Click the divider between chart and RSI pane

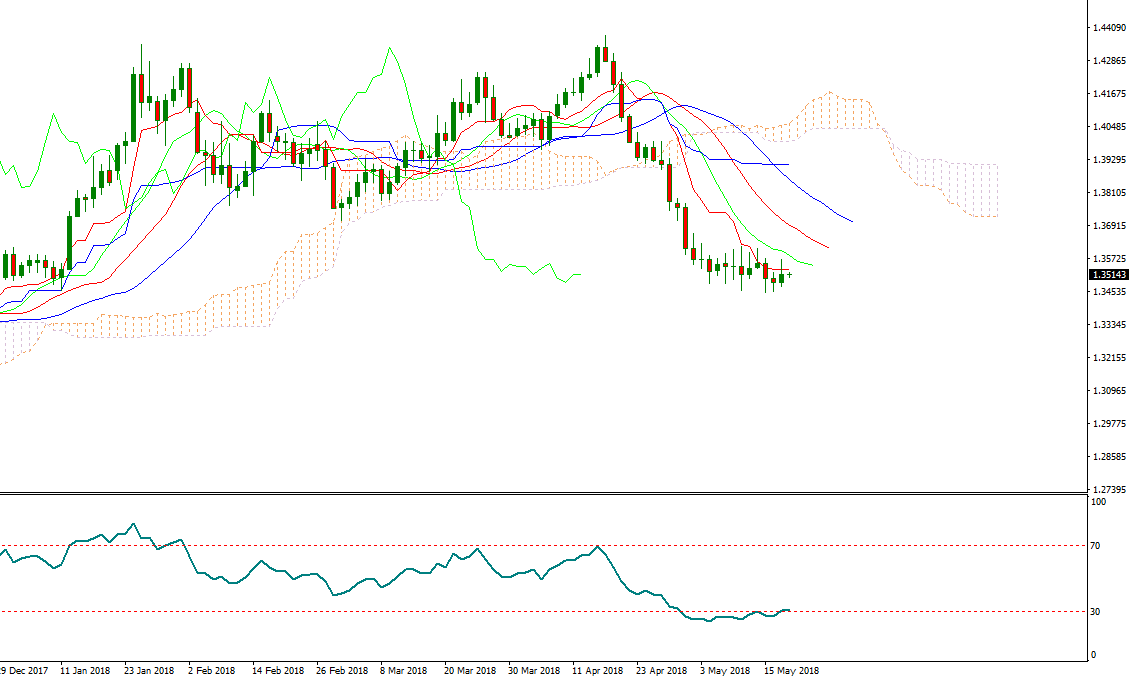point(545,493)
